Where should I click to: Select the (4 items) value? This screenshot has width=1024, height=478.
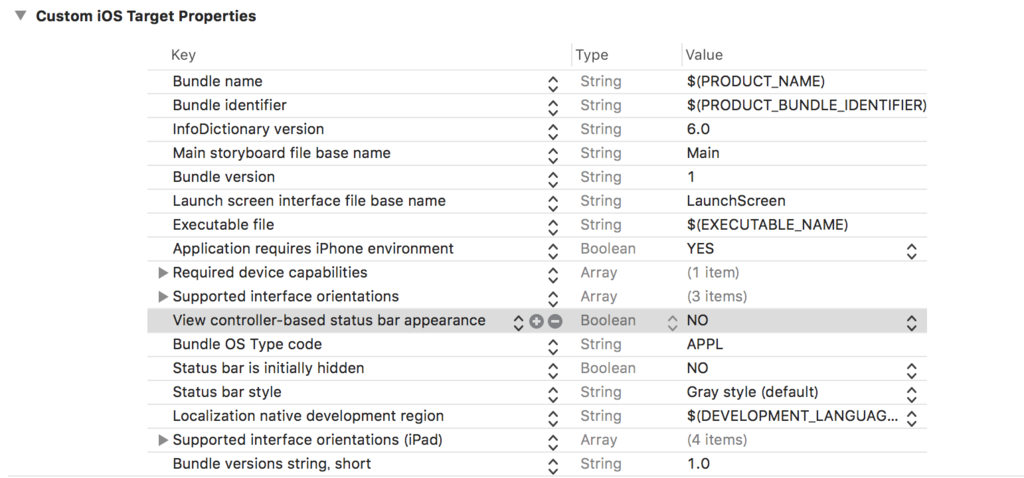pos(717,440)
